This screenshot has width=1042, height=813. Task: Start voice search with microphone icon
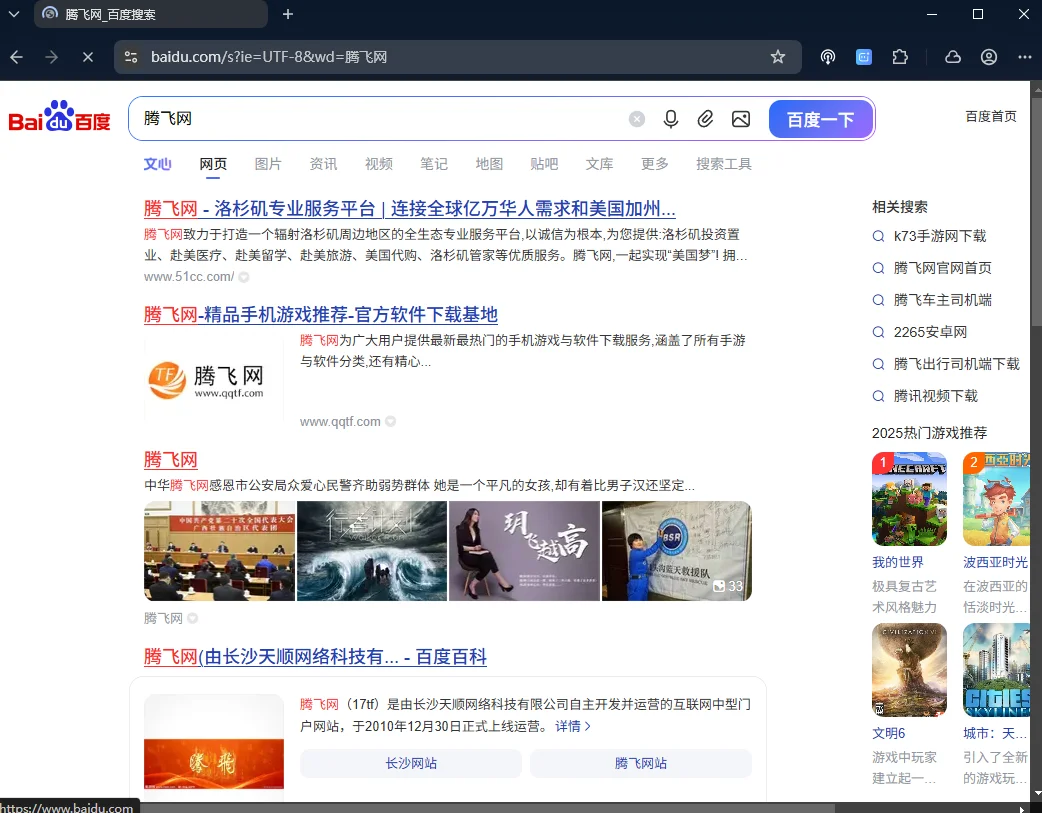click(671, 119)
